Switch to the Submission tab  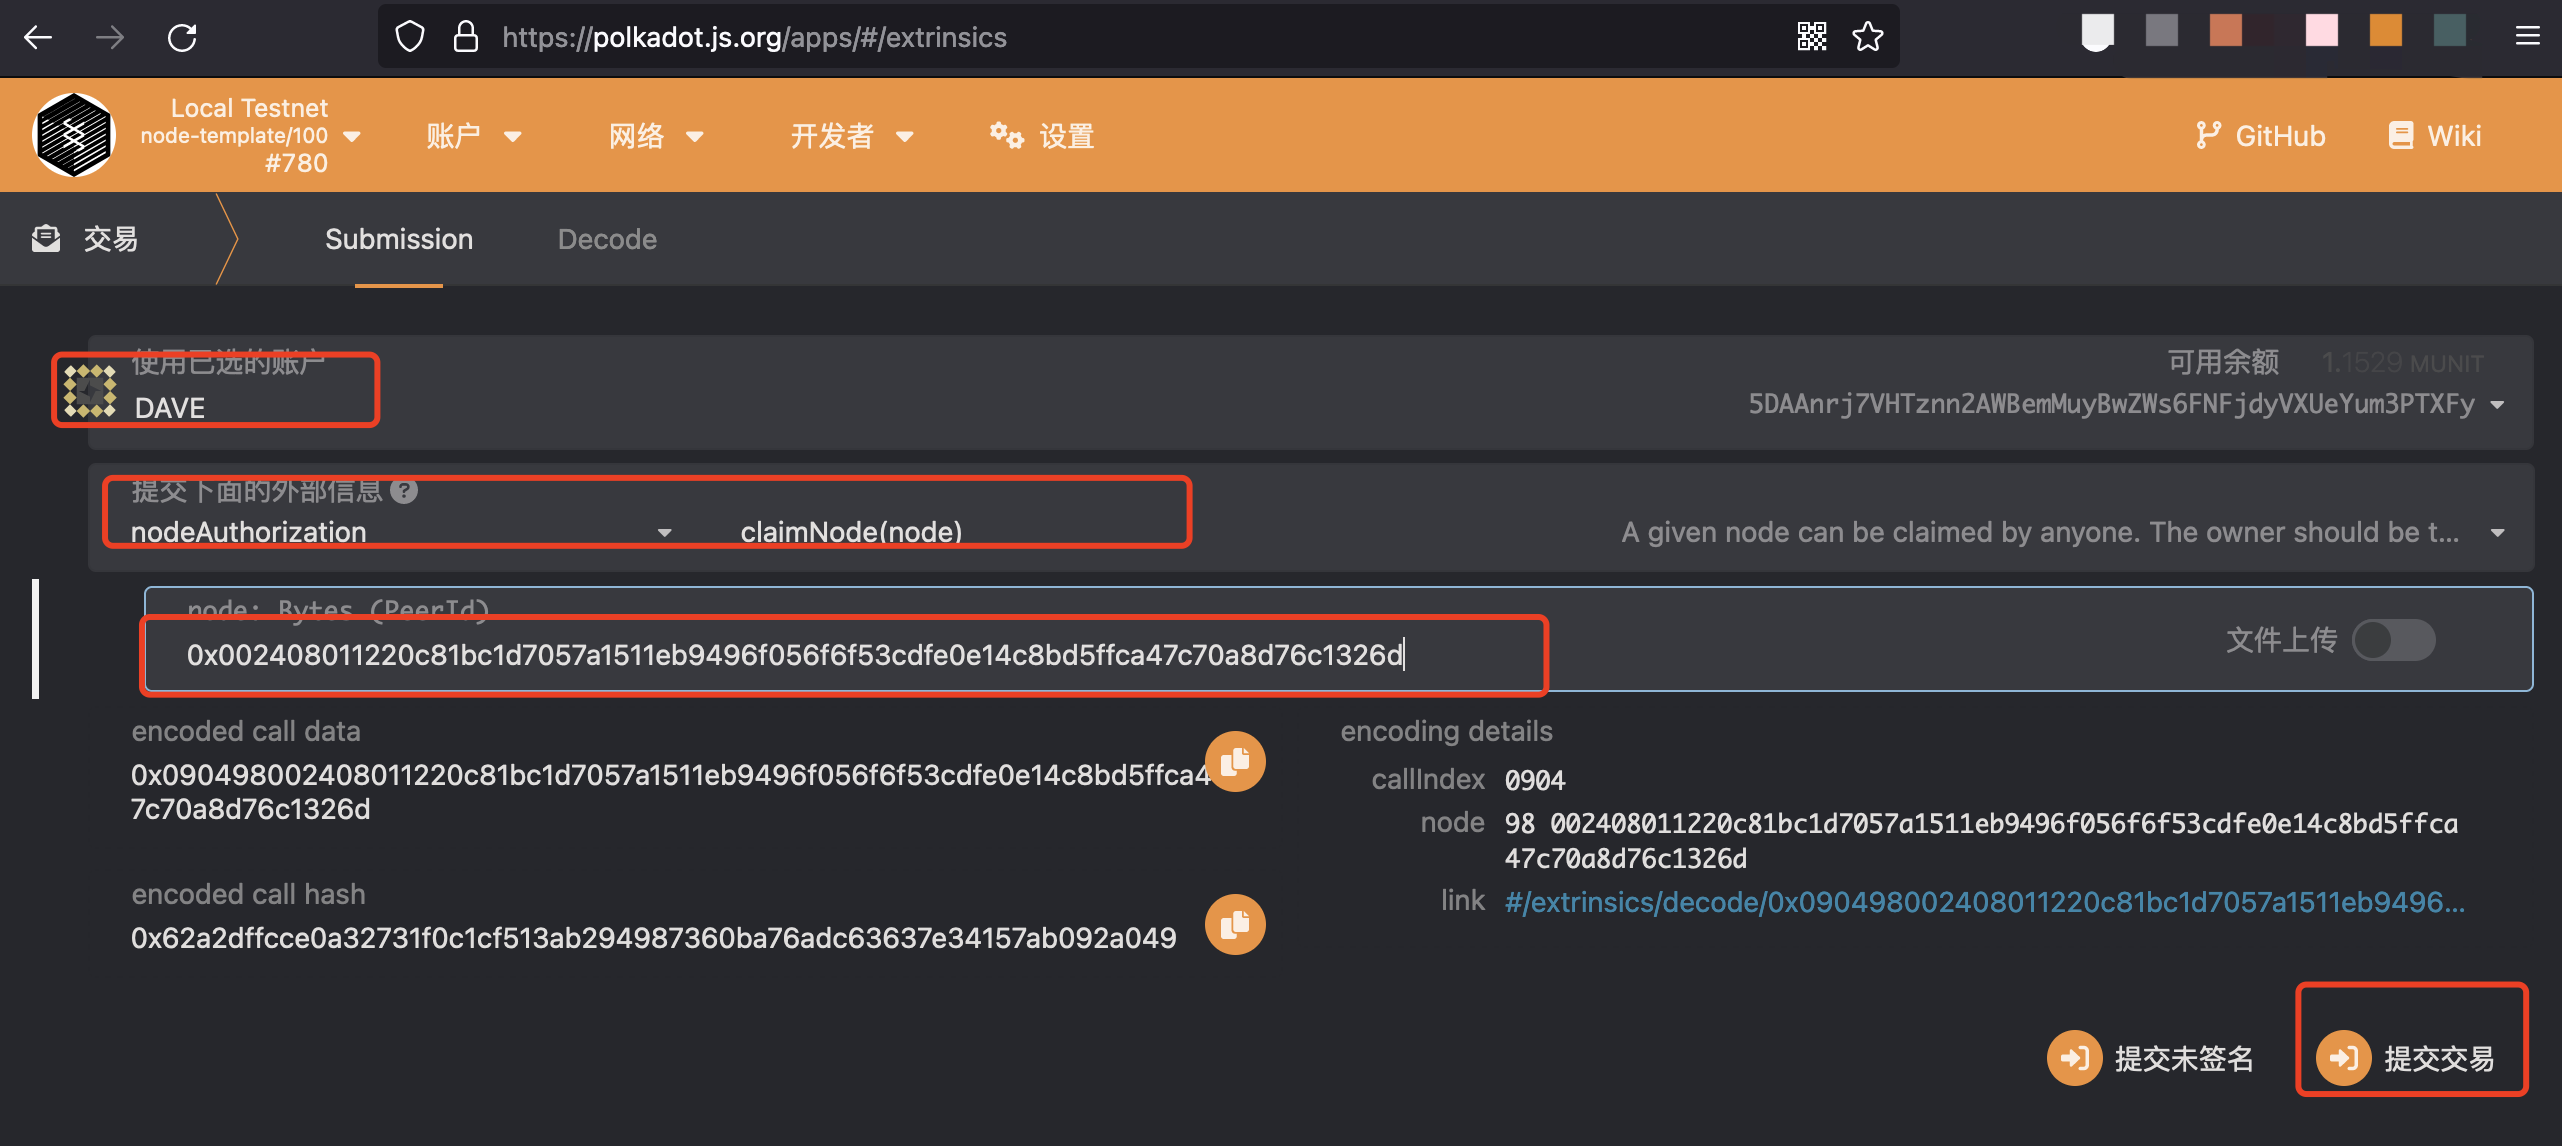click(x=398, y=239)
